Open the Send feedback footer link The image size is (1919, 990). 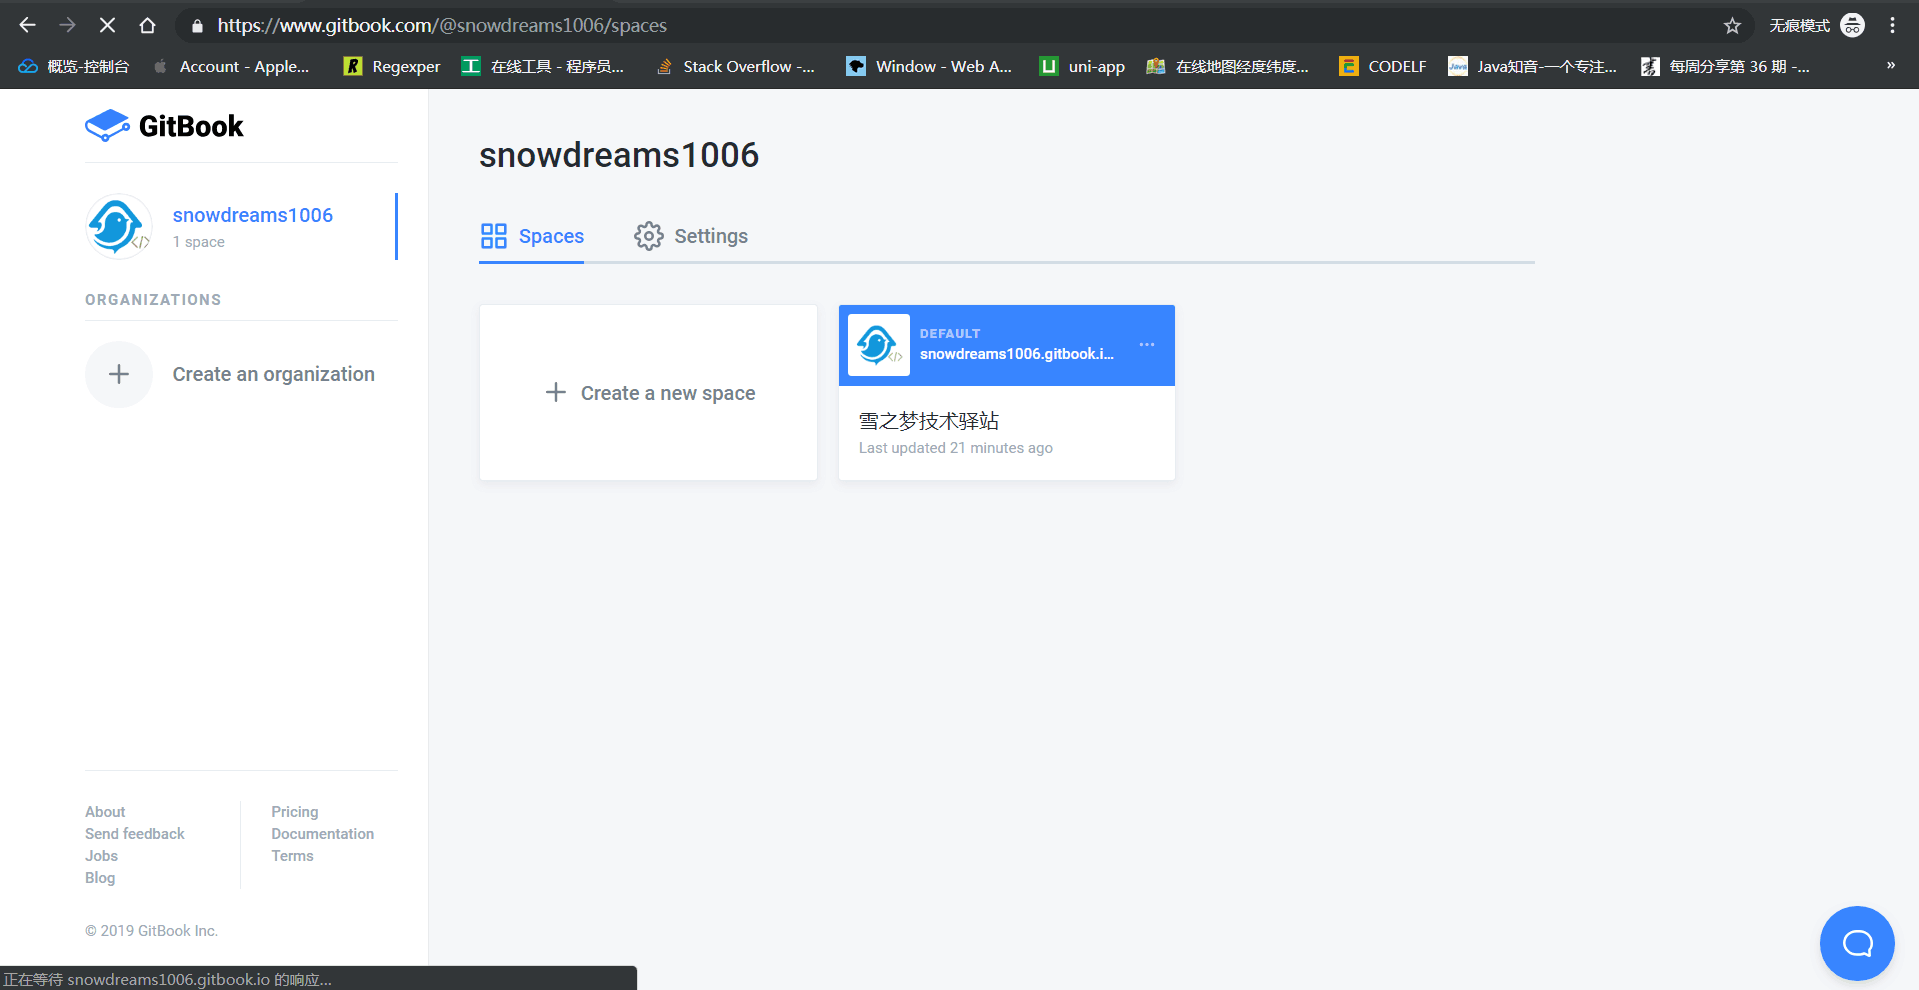[x=134, y=833]
